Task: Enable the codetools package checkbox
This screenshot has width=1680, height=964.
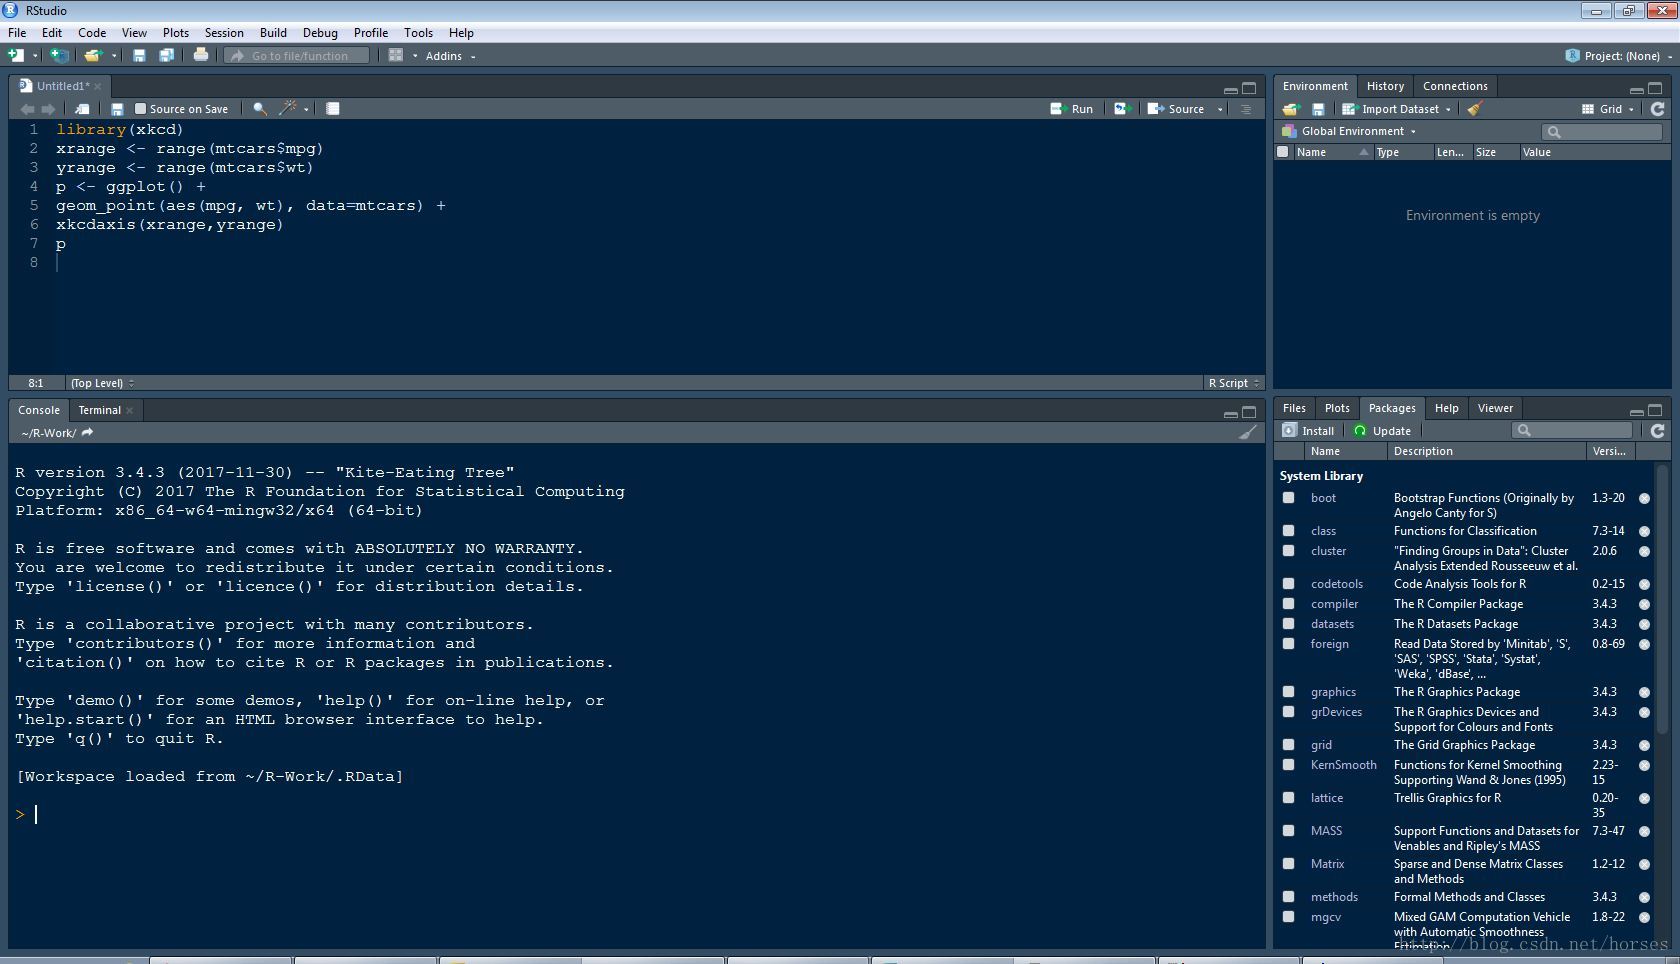Action: click(1288, 583)
